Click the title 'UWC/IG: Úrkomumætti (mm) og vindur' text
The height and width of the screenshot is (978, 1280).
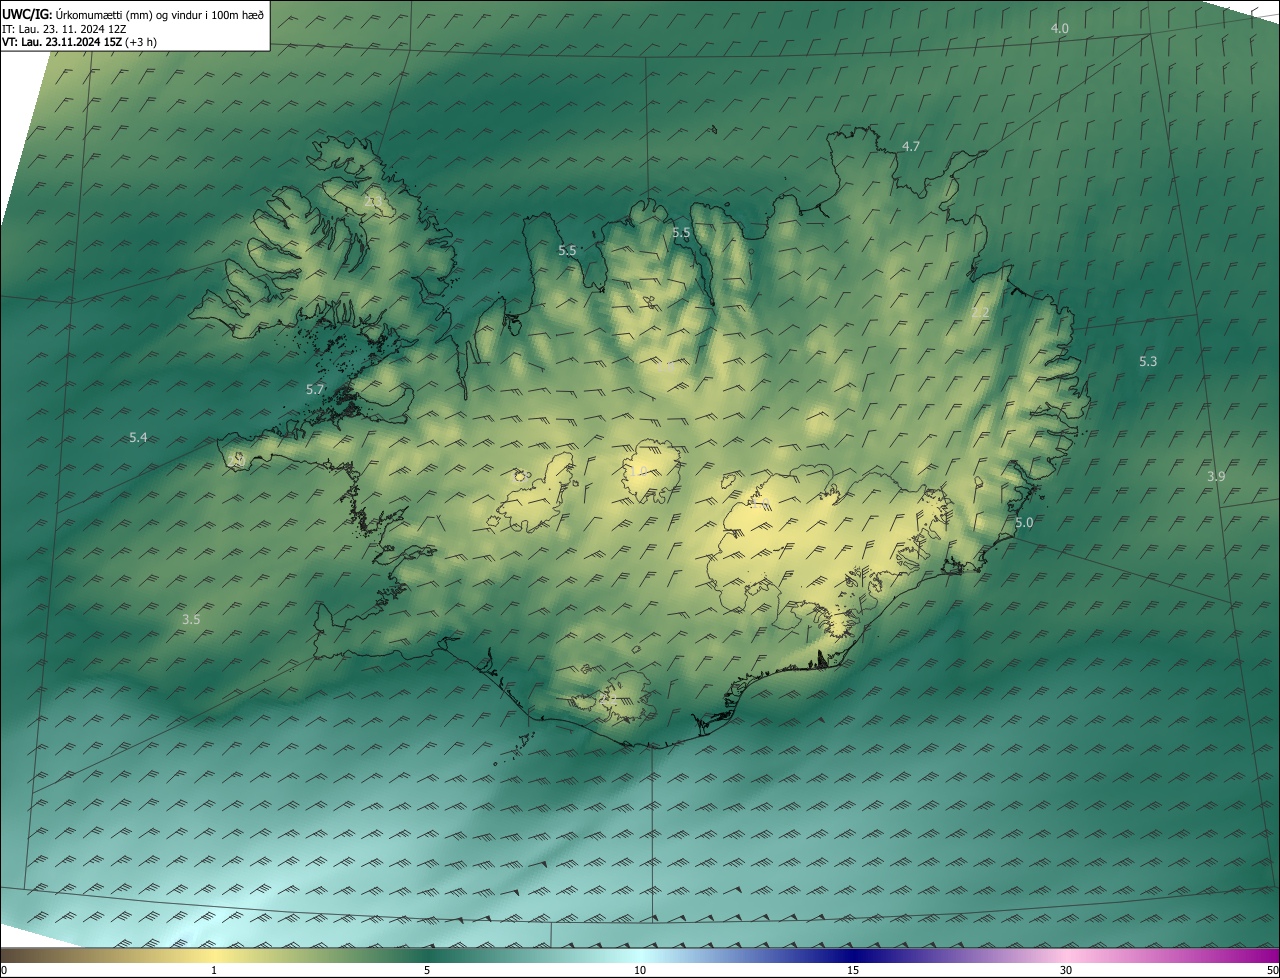[133, 14]
